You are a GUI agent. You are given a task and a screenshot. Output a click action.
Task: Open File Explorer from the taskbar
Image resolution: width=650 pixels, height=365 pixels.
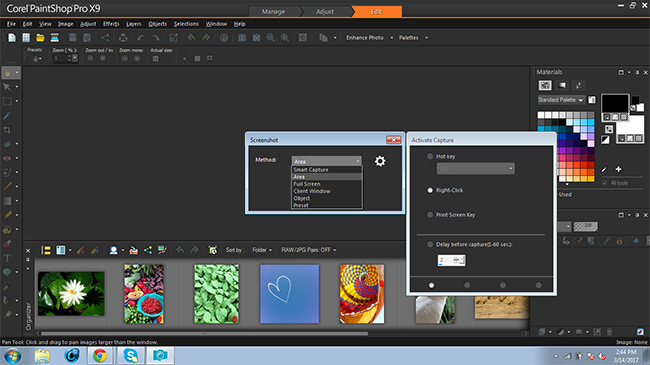coord(42,355)
